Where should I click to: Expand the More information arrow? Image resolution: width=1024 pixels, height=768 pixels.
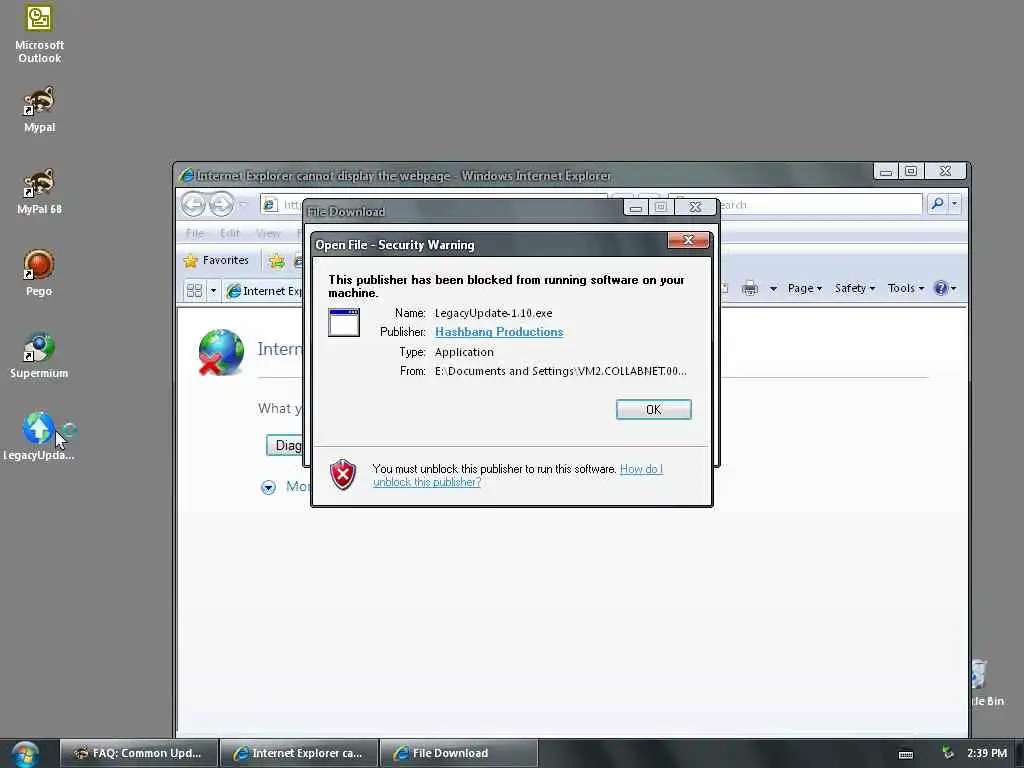268,487
